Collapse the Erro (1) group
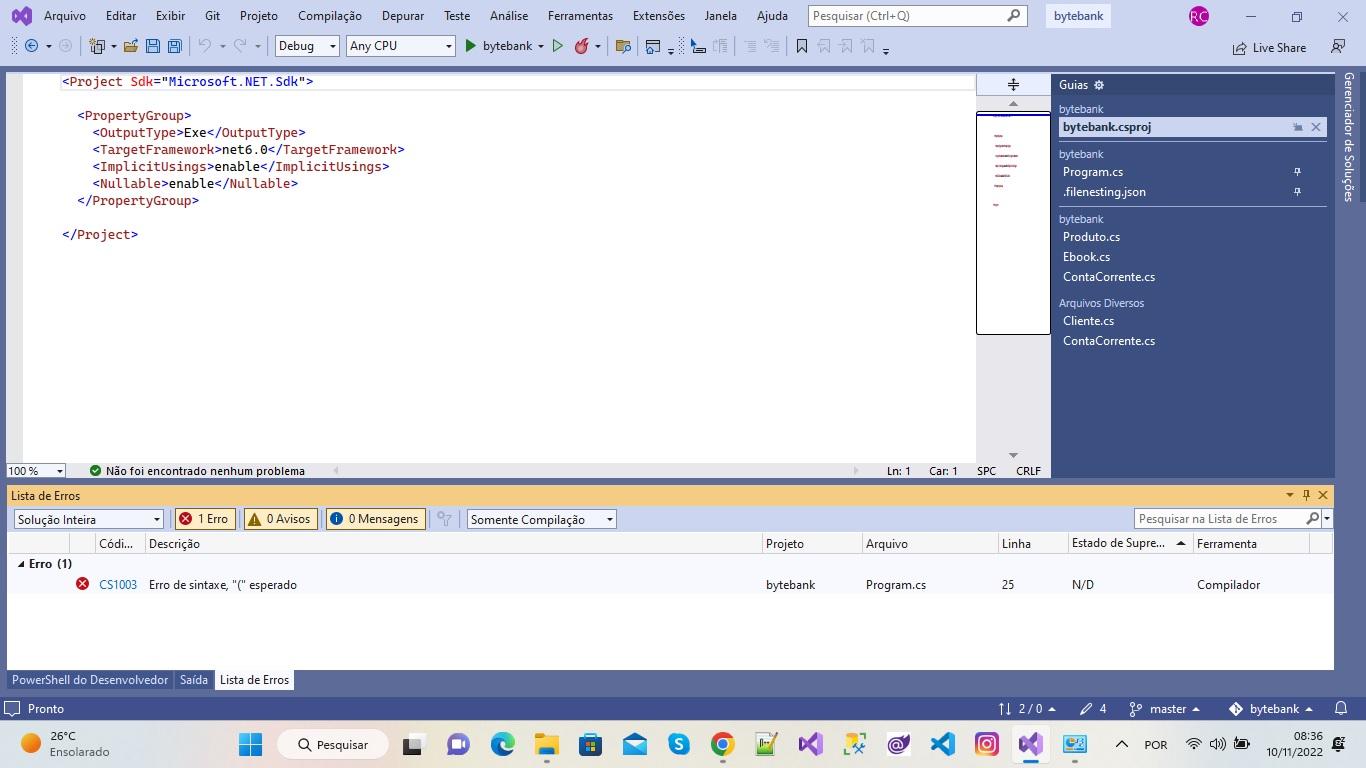The width and height of the screenshot is (1366, 768). point(22,564)
